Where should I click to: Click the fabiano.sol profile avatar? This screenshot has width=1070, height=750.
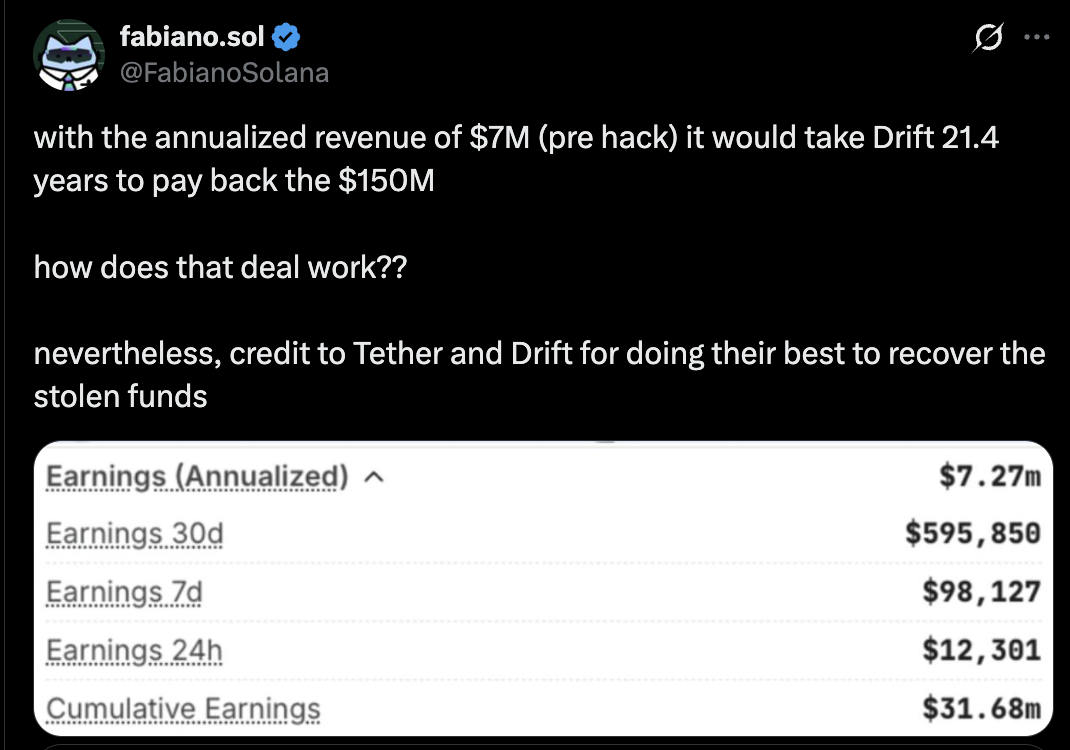coord(68,55)
